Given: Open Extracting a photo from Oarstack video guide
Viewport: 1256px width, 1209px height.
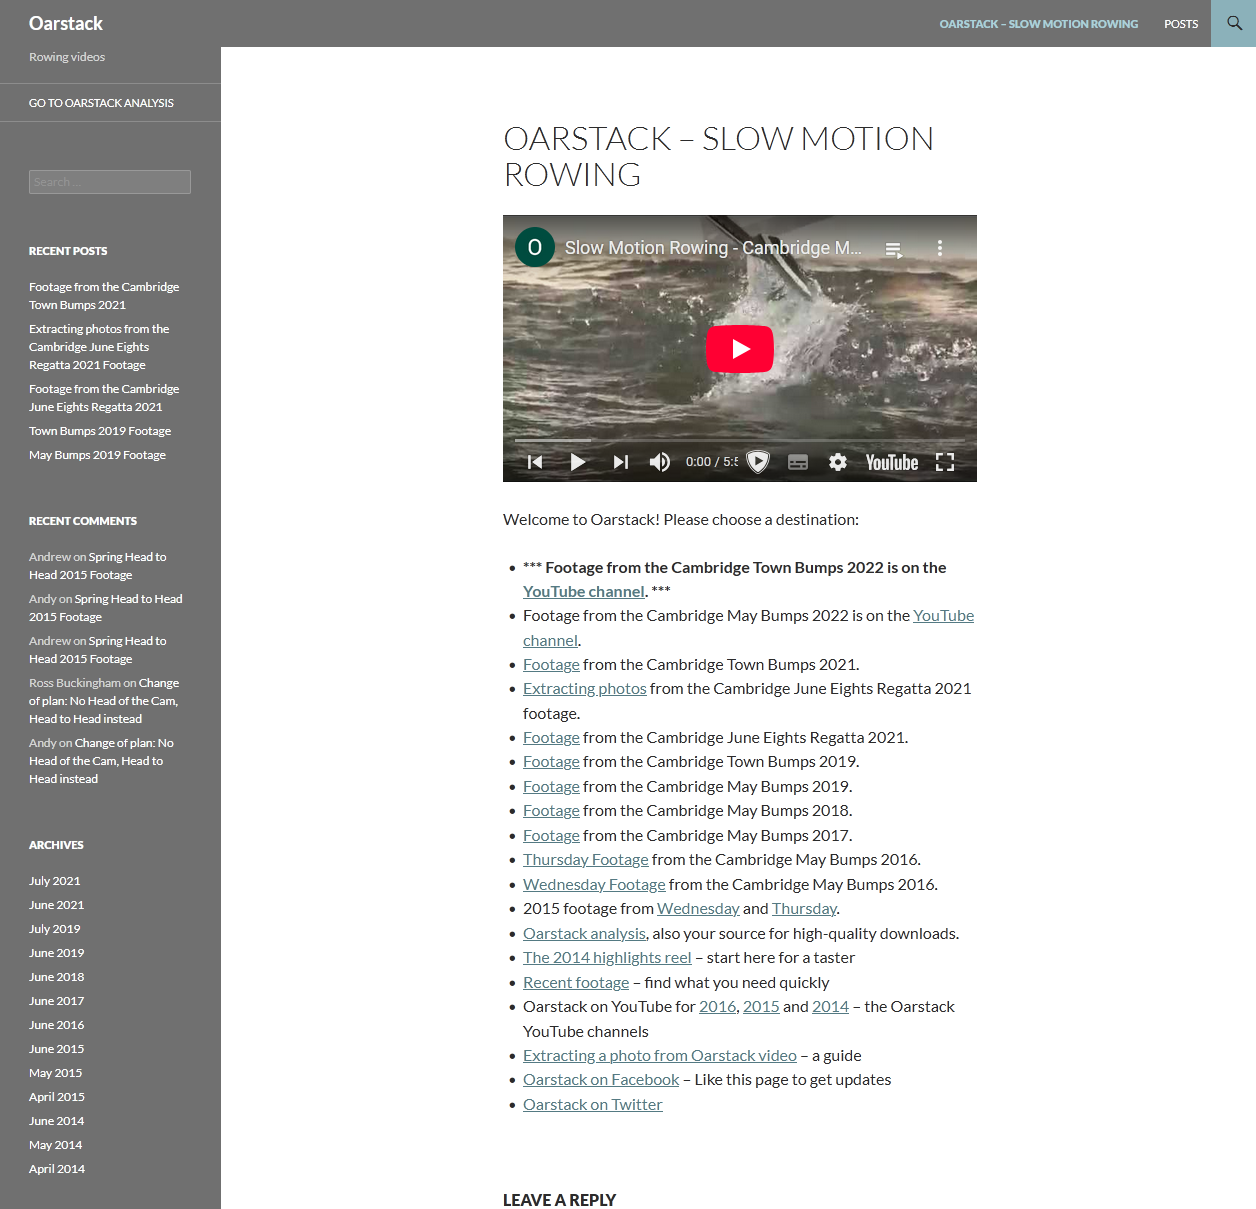Looking at the screenshot, I should pos(660,1056).
